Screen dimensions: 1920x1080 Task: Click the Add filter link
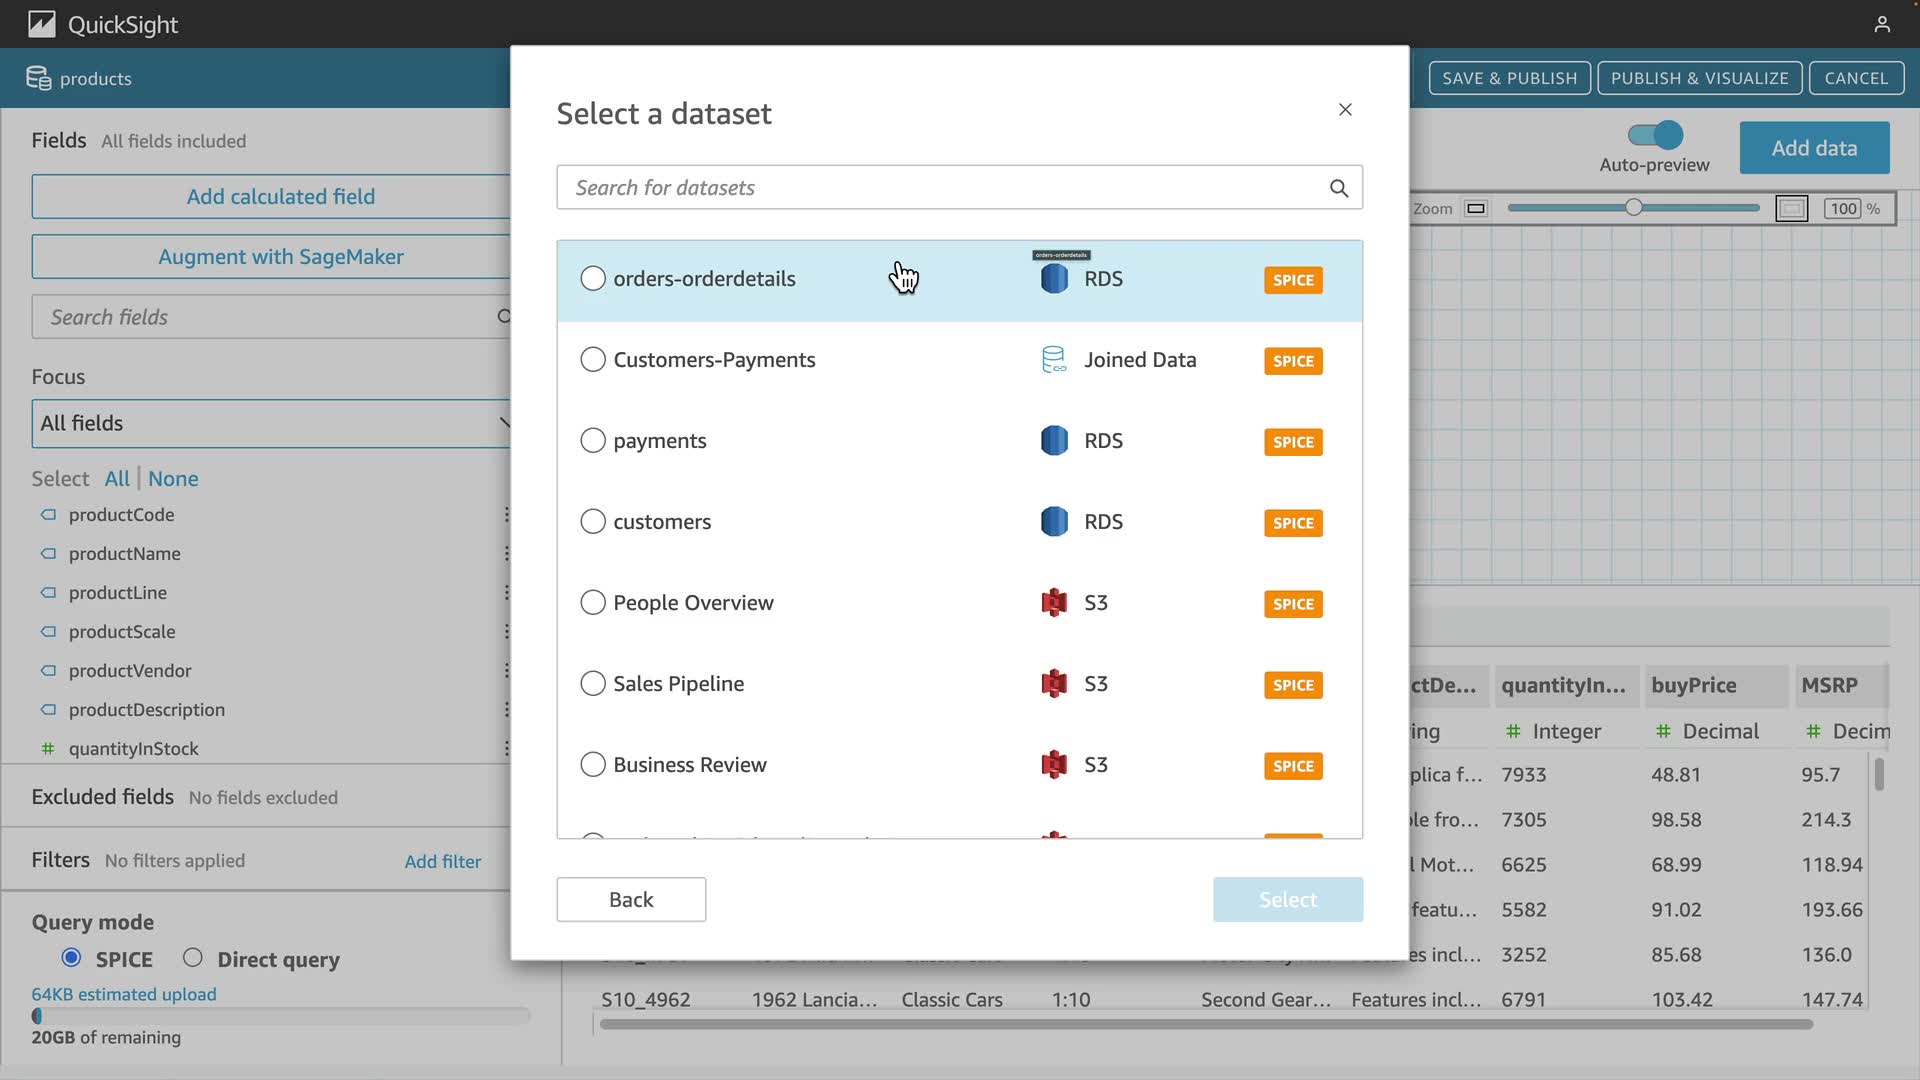point(442,861)
